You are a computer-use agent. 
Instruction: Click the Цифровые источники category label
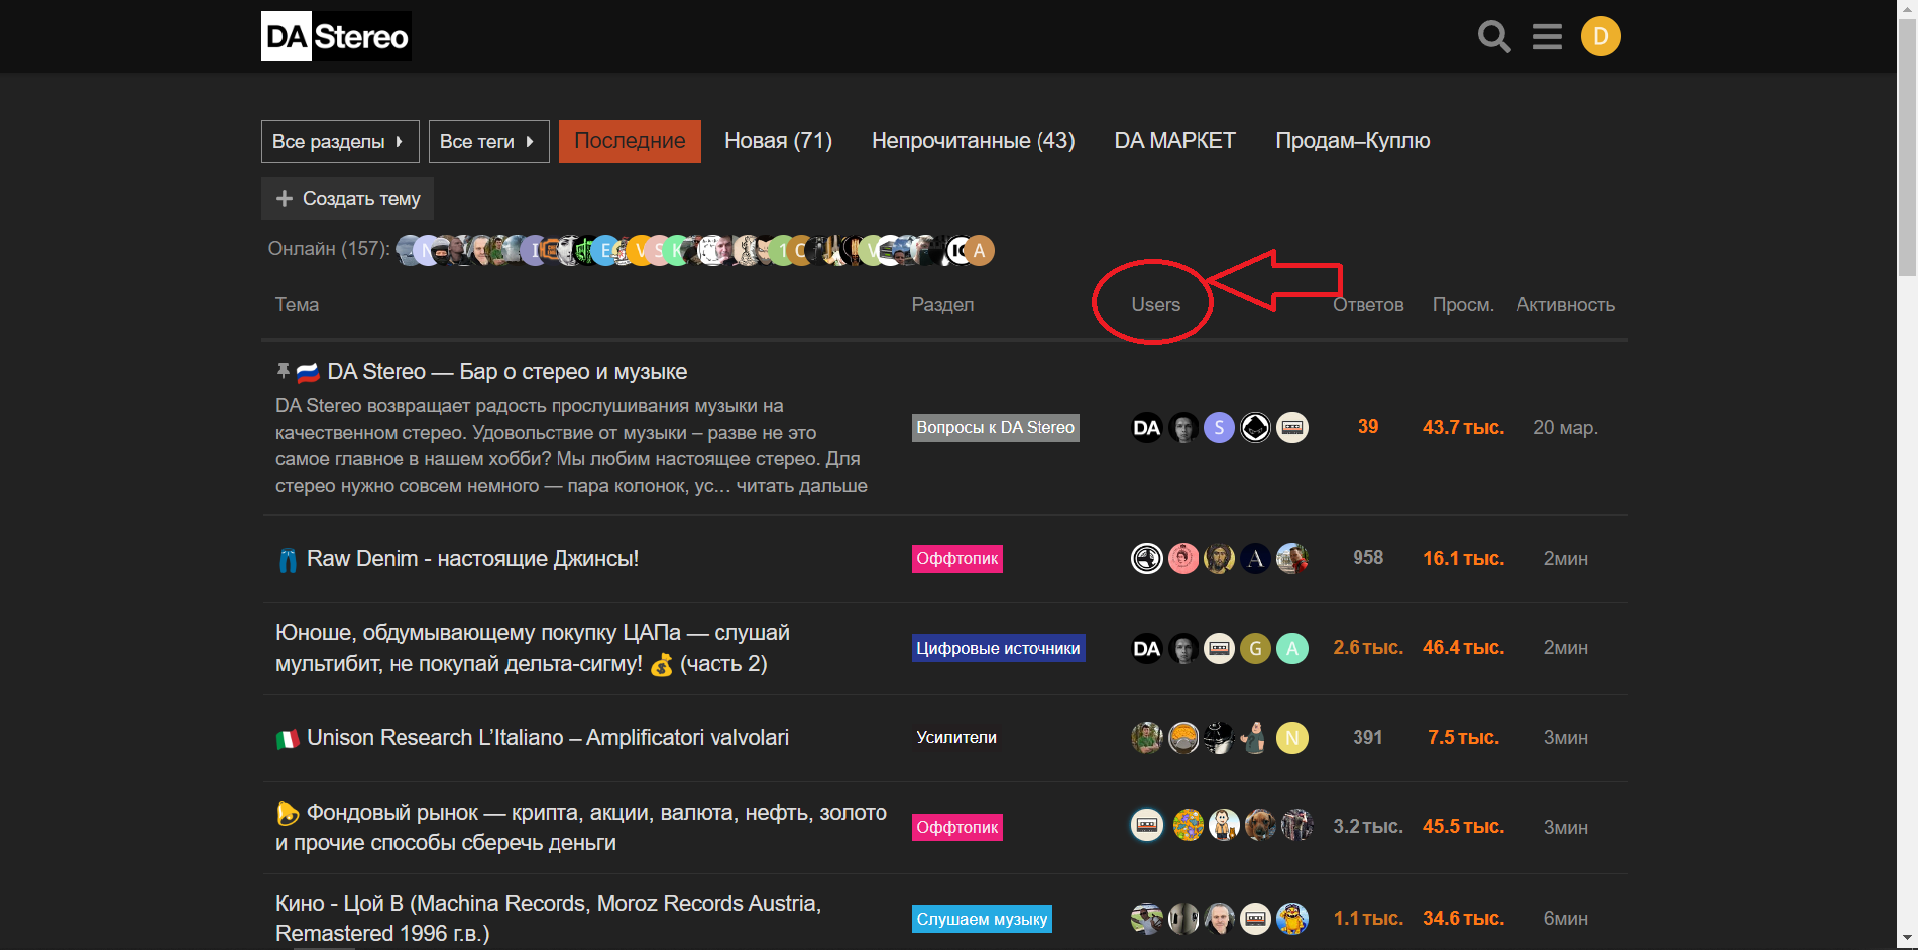pyautogui.click(x=998, y=649)
